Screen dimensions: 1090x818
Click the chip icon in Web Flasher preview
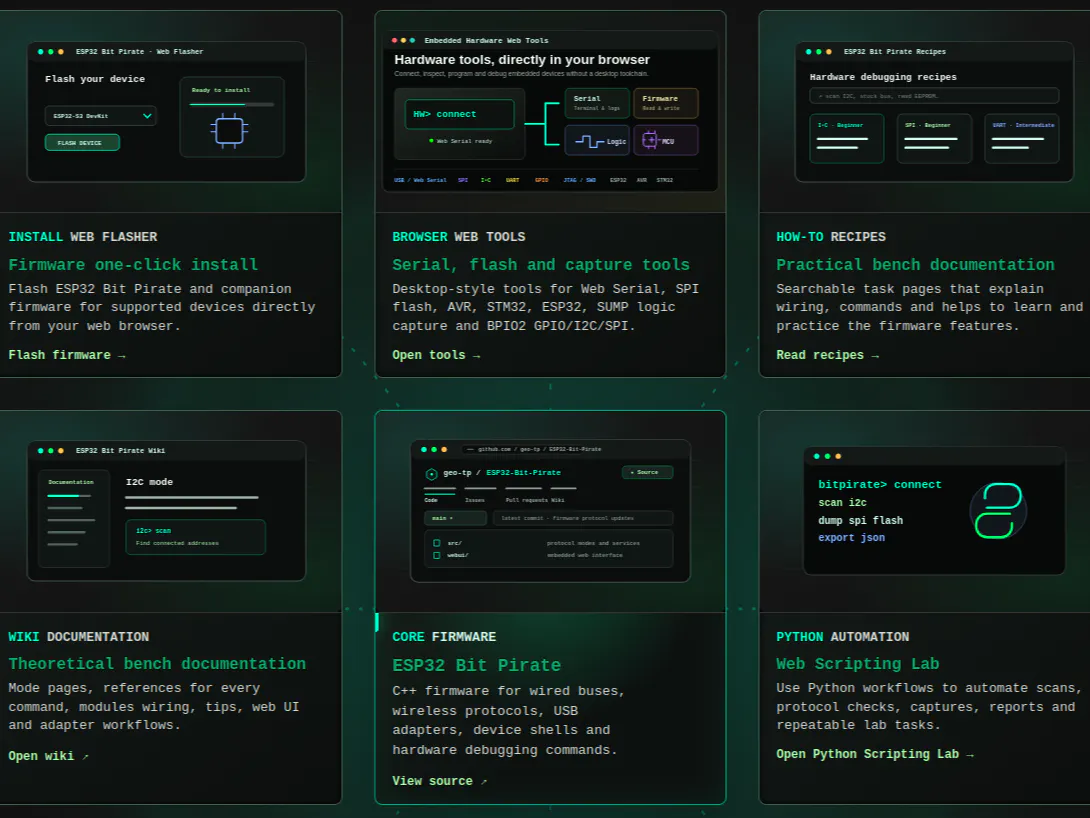229,130
